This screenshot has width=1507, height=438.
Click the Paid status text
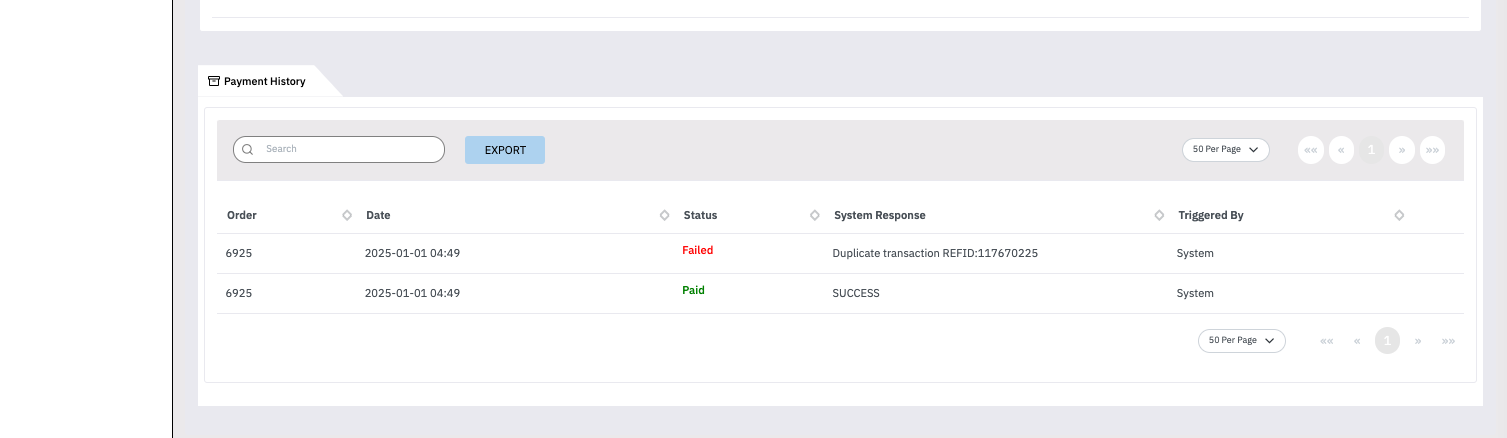(x=693, y=290)
